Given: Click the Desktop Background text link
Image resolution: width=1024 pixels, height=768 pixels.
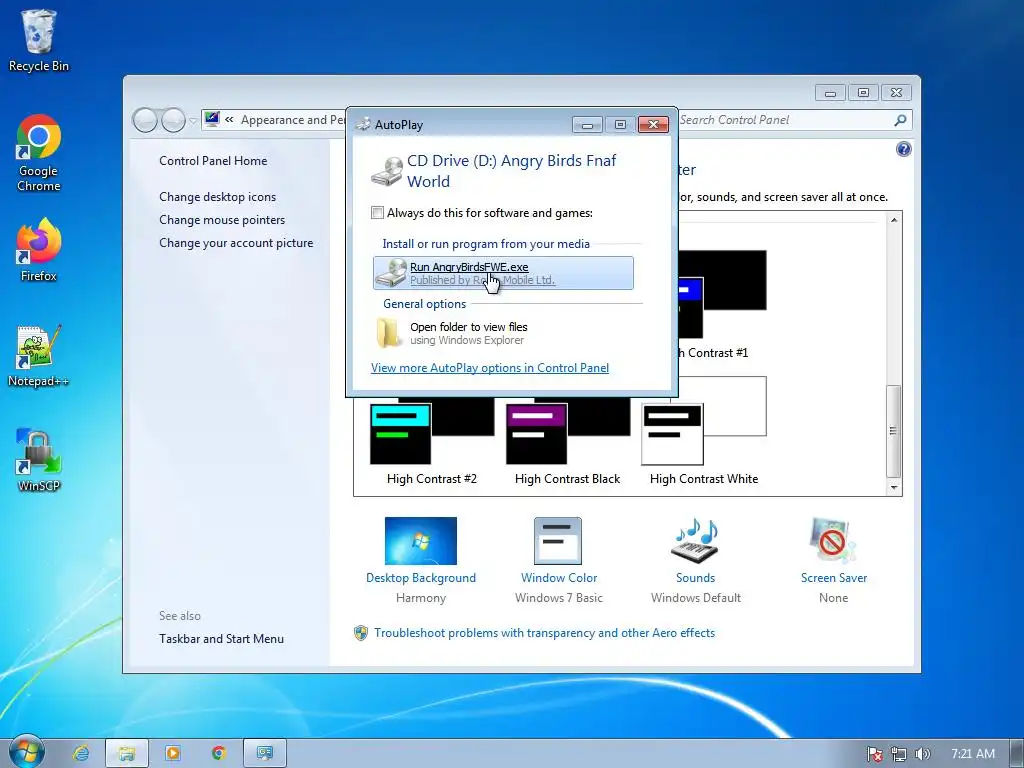Looking at the screenshot, I should pyautogui.click(x=421, y=578).
